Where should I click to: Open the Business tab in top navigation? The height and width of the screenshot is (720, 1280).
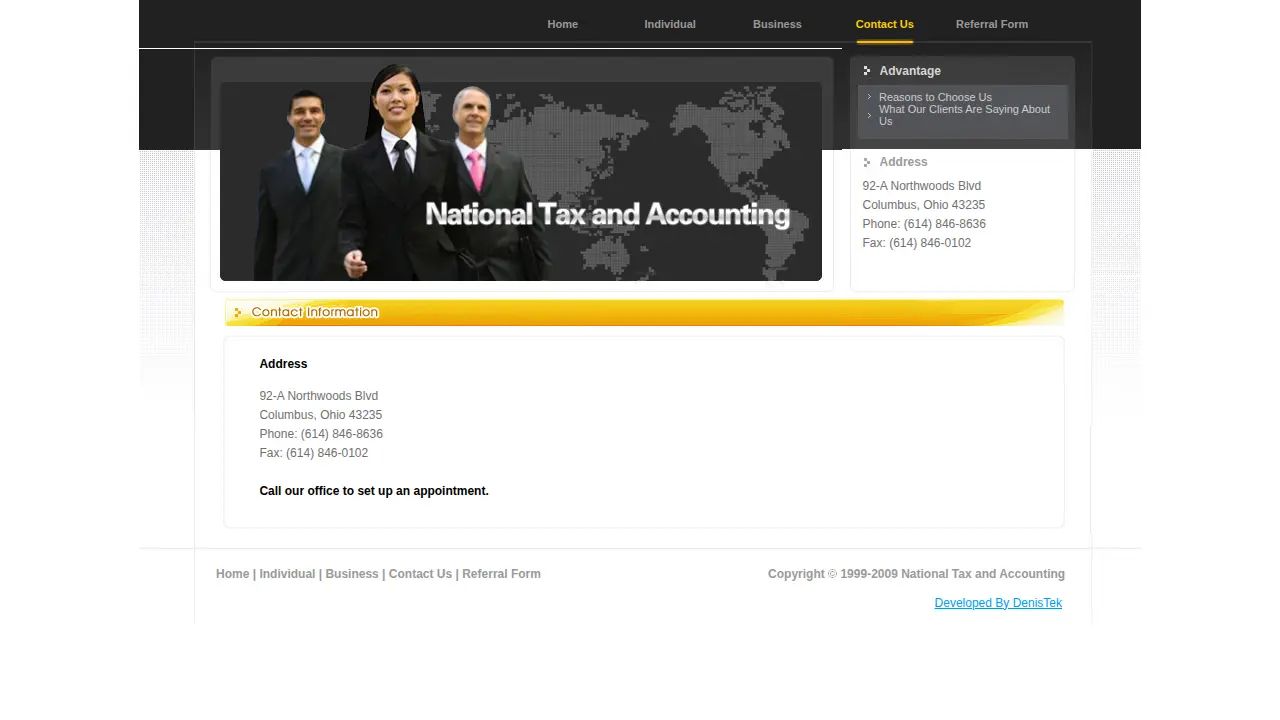pos(777,24)
